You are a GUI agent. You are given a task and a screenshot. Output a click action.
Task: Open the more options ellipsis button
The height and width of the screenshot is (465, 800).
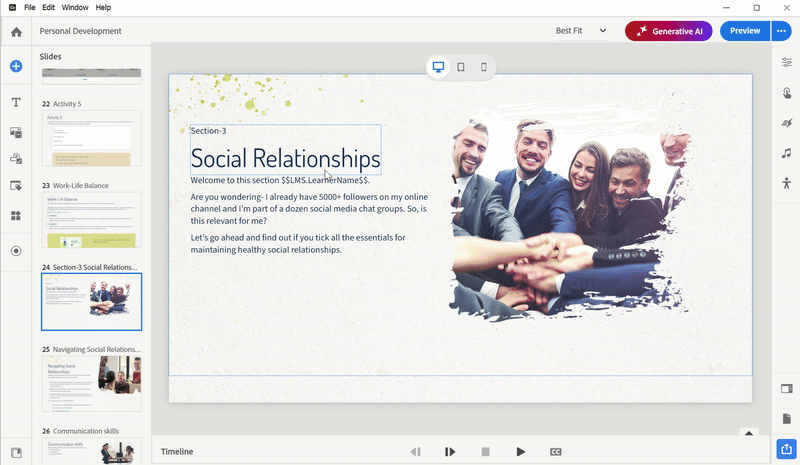coord(782,31)
